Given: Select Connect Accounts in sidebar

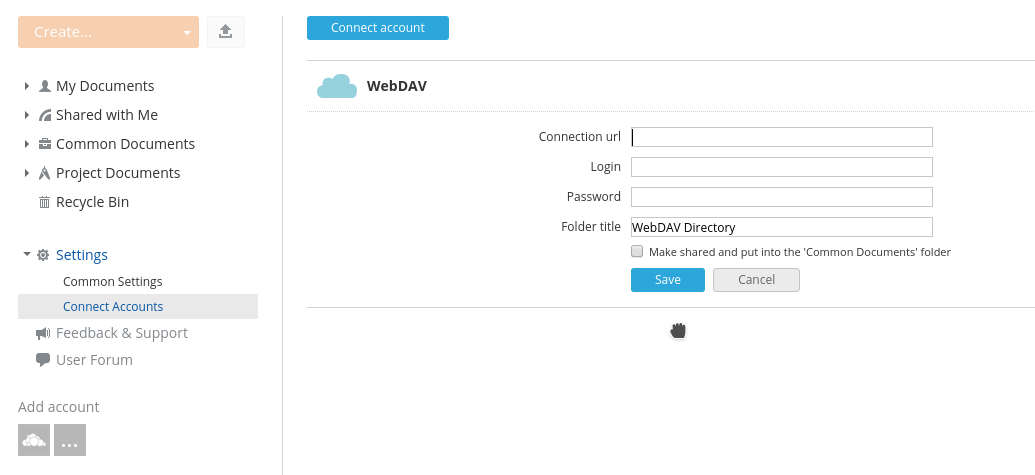Looking at the screenshot, I should click(x=113, y=307).
